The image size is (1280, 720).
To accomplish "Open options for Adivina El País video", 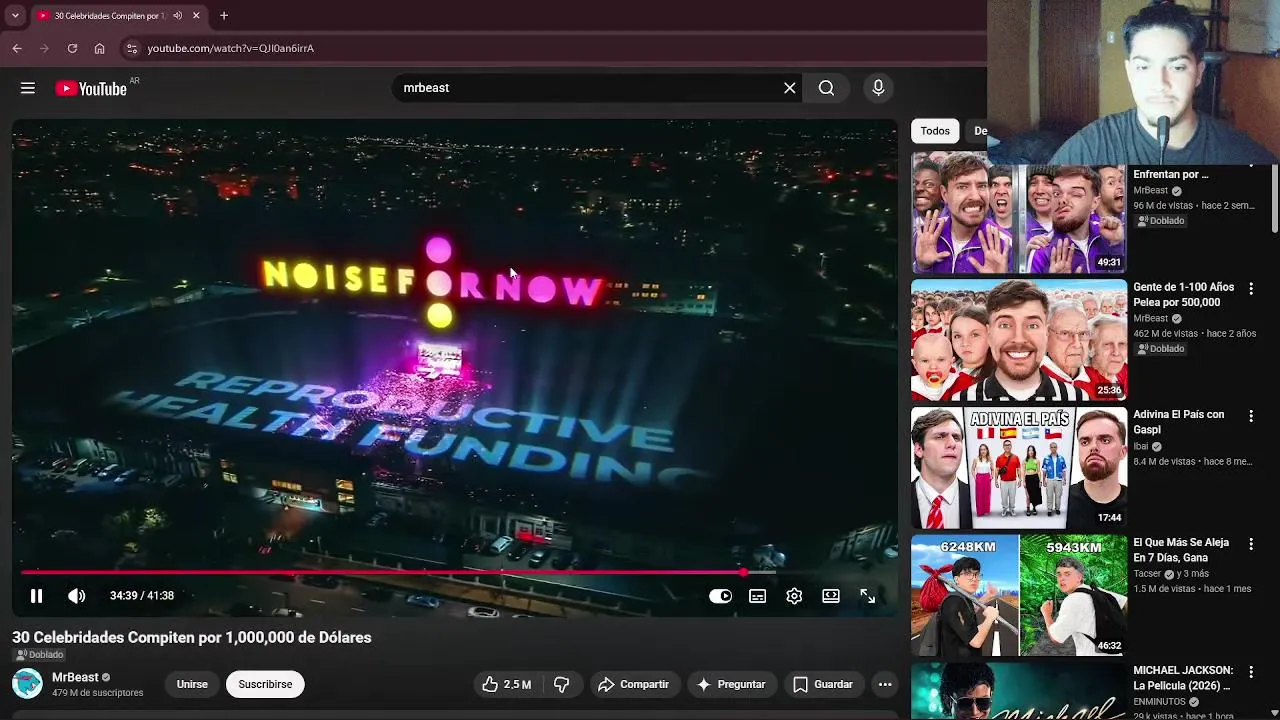I will (1251, 416).
